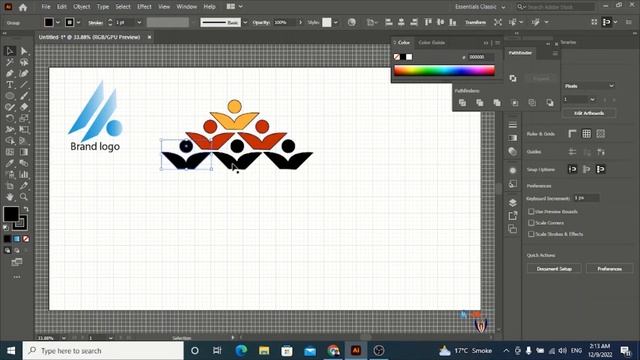
Task: Open Recolor Artwork wheel in control bar
Action: (x=351, y=22)
